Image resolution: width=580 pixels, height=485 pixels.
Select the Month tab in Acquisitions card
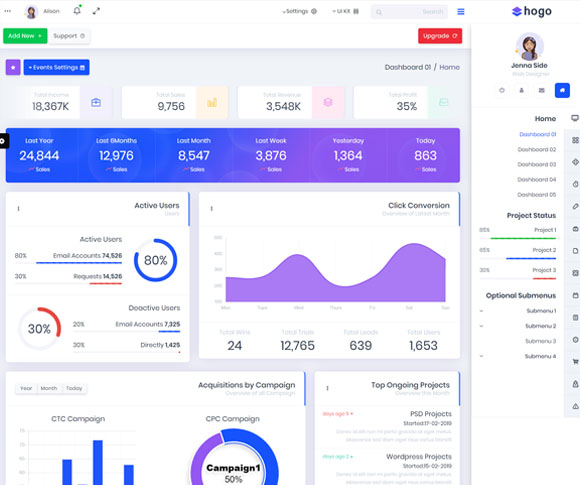(49, 388)
